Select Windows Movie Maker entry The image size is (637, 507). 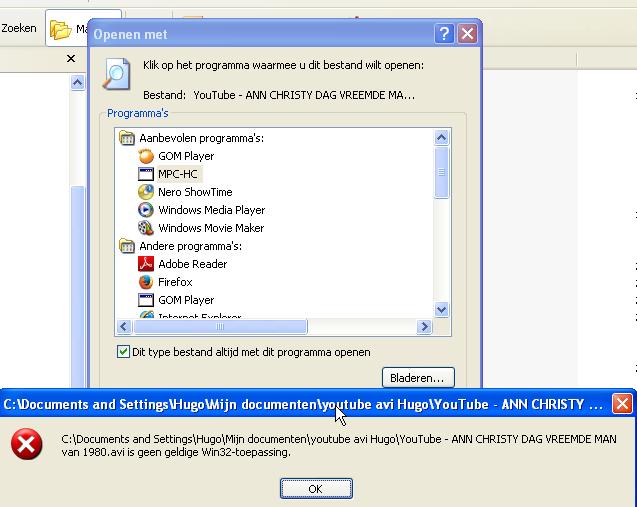coord(211,228)
